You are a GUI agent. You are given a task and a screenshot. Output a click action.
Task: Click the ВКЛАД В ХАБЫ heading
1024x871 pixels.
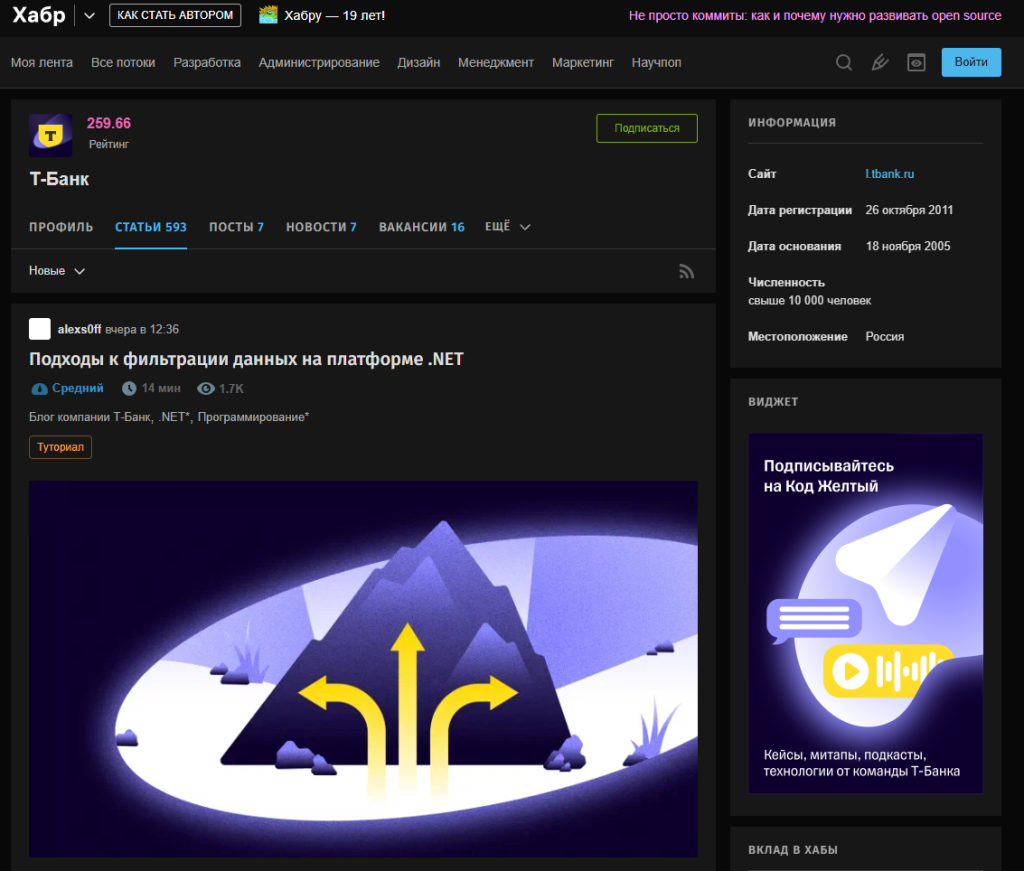[793, 849]
